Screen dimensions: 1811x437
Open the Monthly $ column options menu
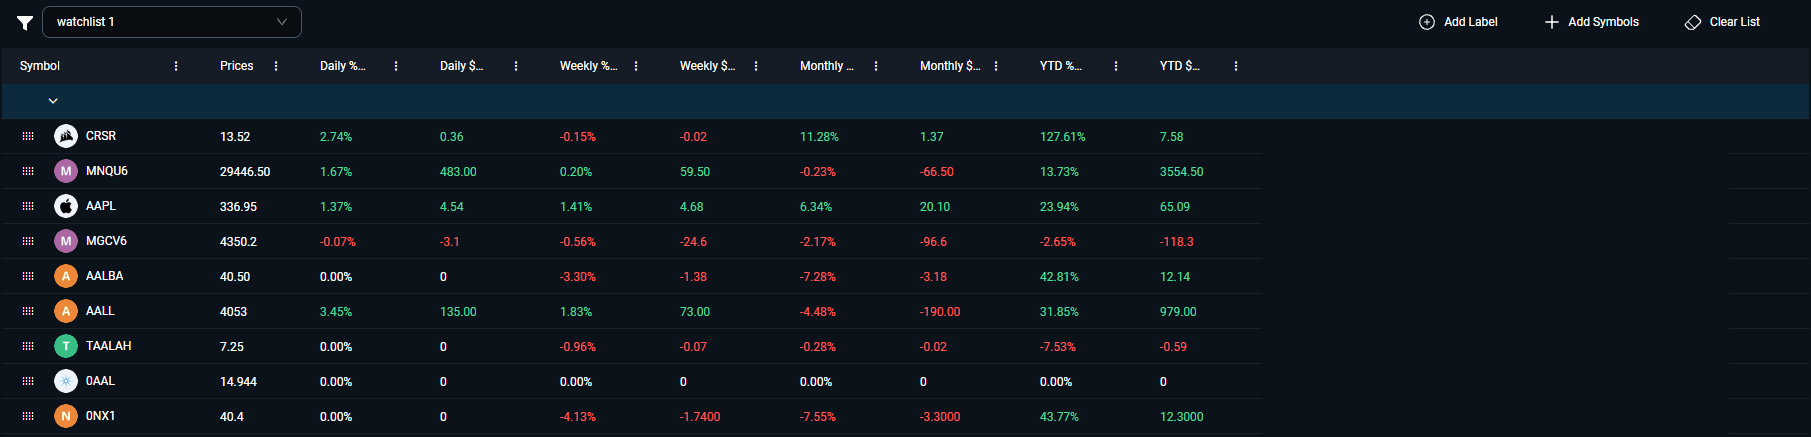[x=996, y=66]
